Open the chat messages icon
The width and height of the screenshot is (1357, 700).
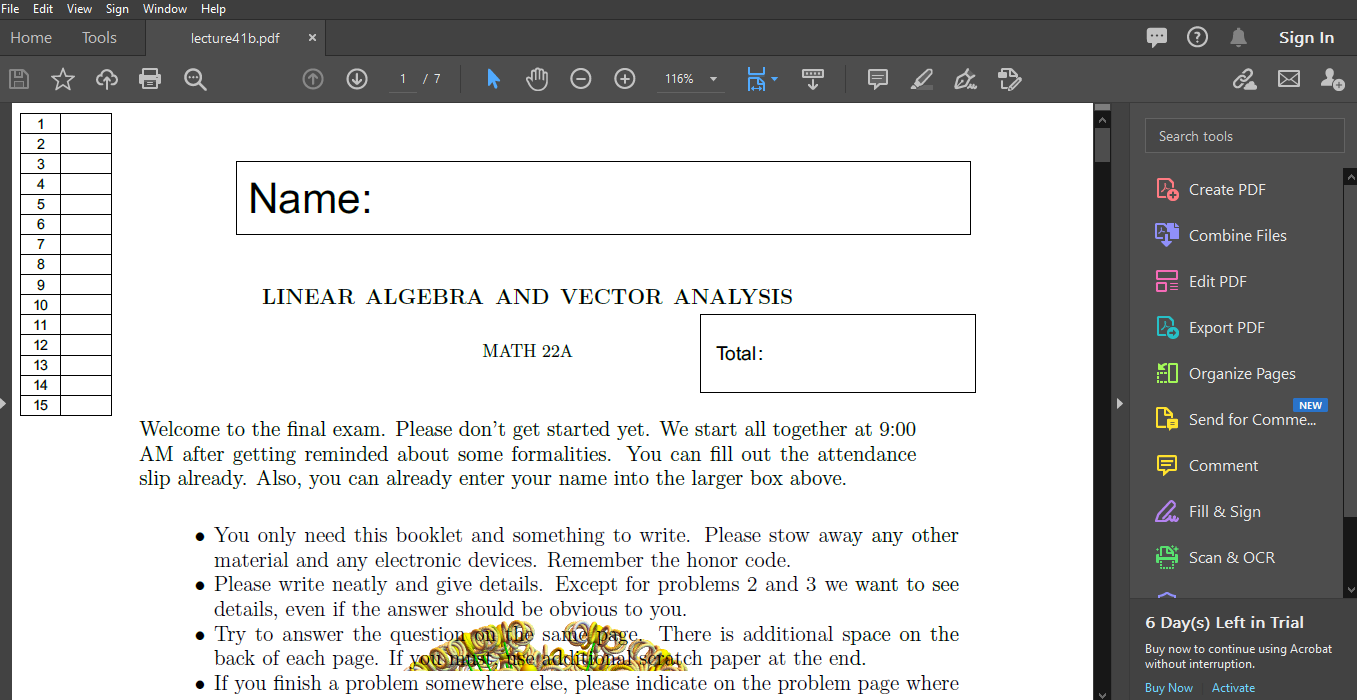point(1157,38)
